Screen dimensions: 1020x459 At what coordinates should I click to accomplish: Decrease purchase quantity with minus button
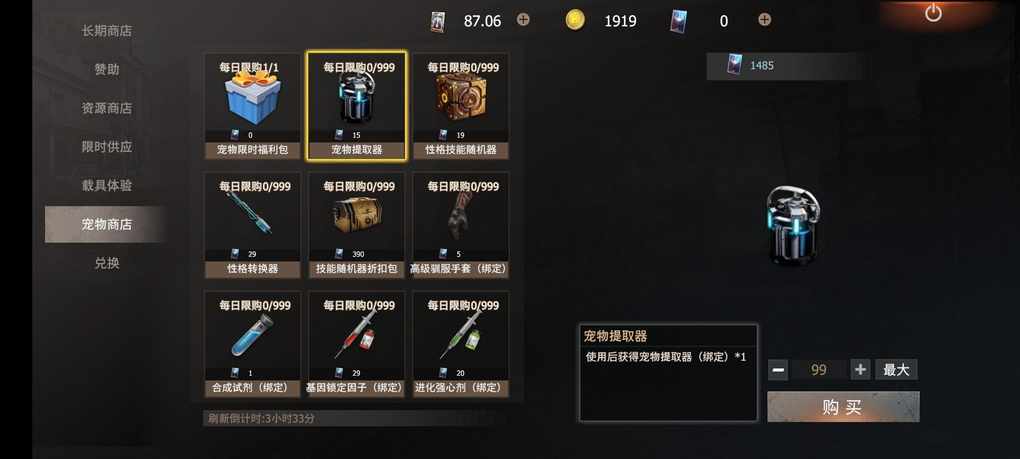point(778,370)
